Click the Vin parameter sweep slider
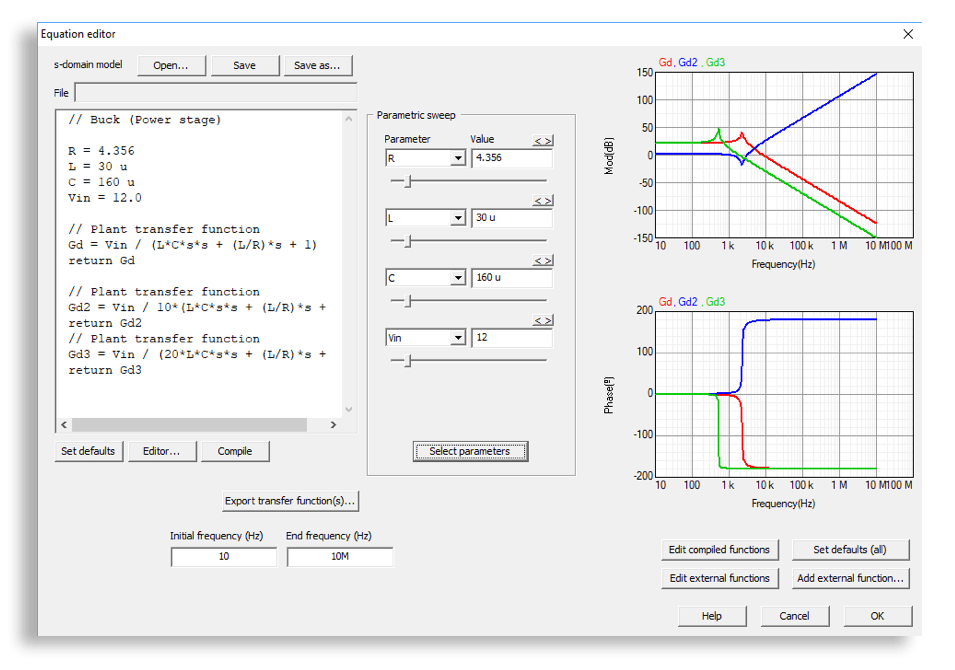This screenshot has height=670, width=955. click(x=407, y=361)
